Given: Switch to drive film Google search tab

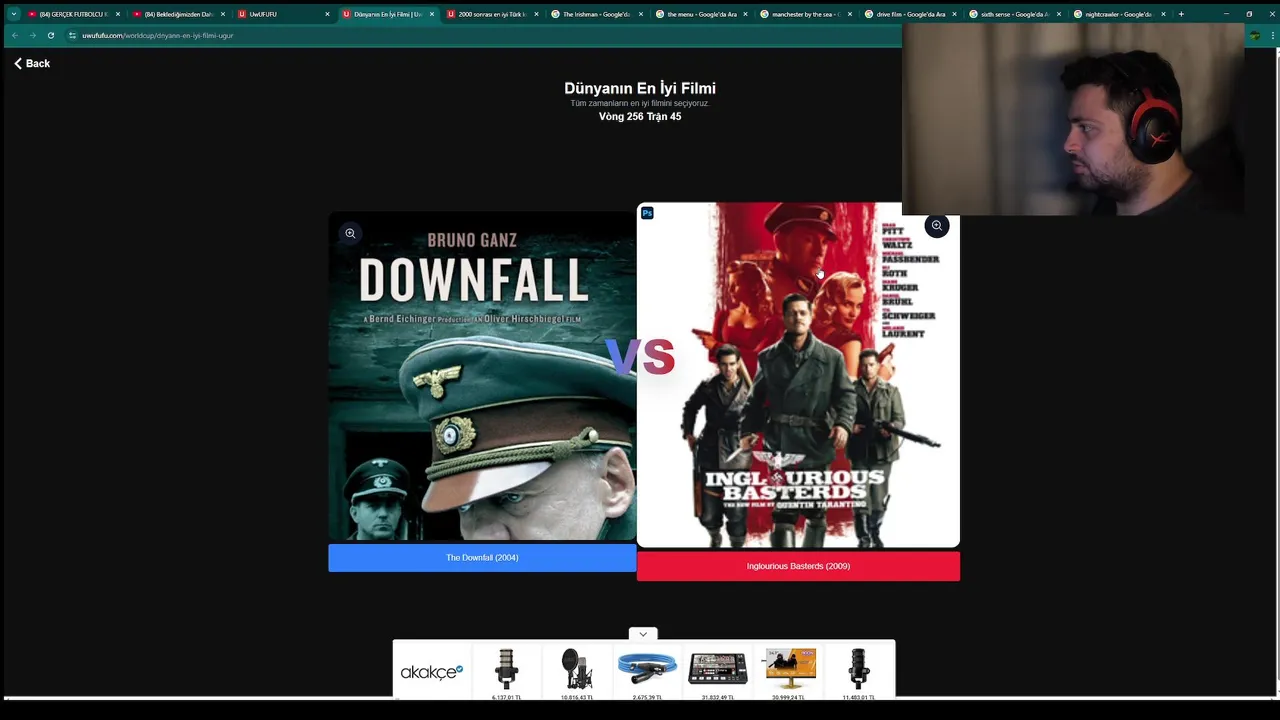Looking at the screenshot, I should [x=910, y=14].
